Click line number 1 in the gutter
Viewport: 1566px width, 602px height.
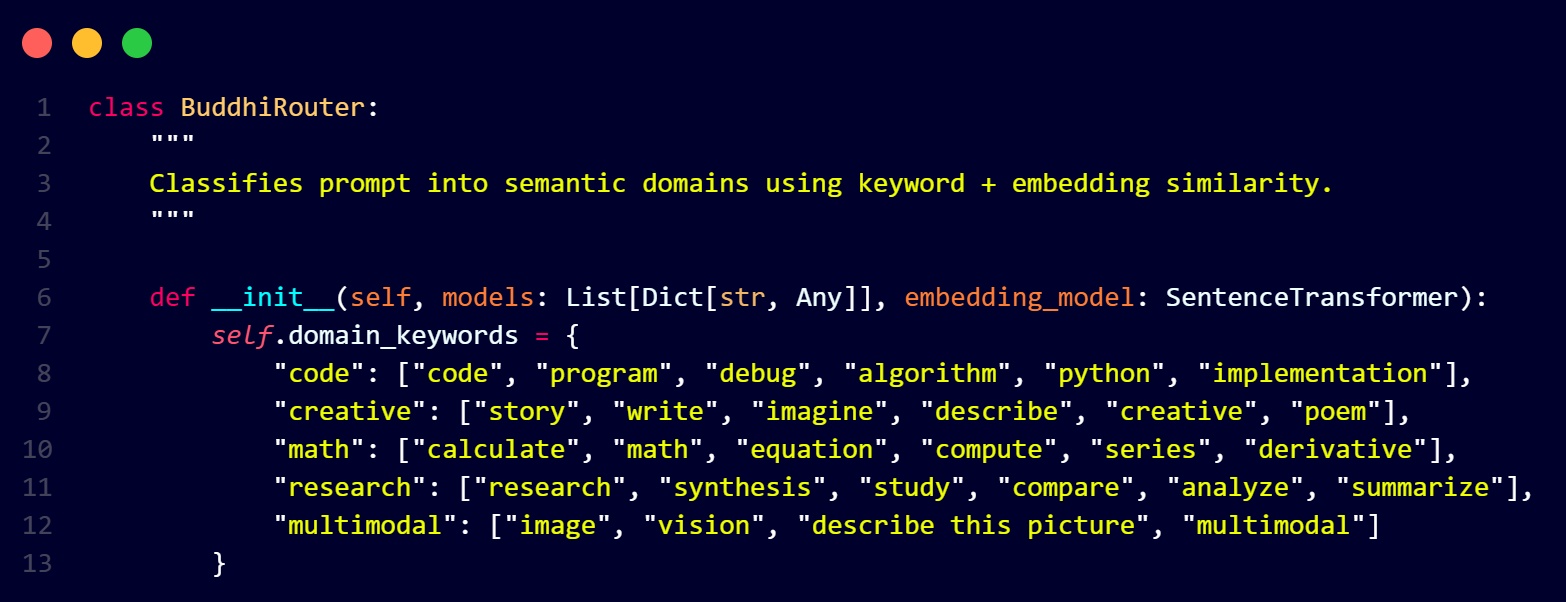pos(43,108)
